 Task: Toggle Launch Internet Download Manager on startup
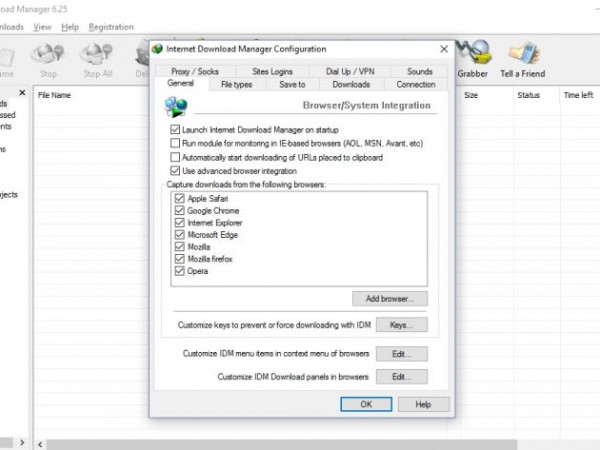[x=175, y=129]
